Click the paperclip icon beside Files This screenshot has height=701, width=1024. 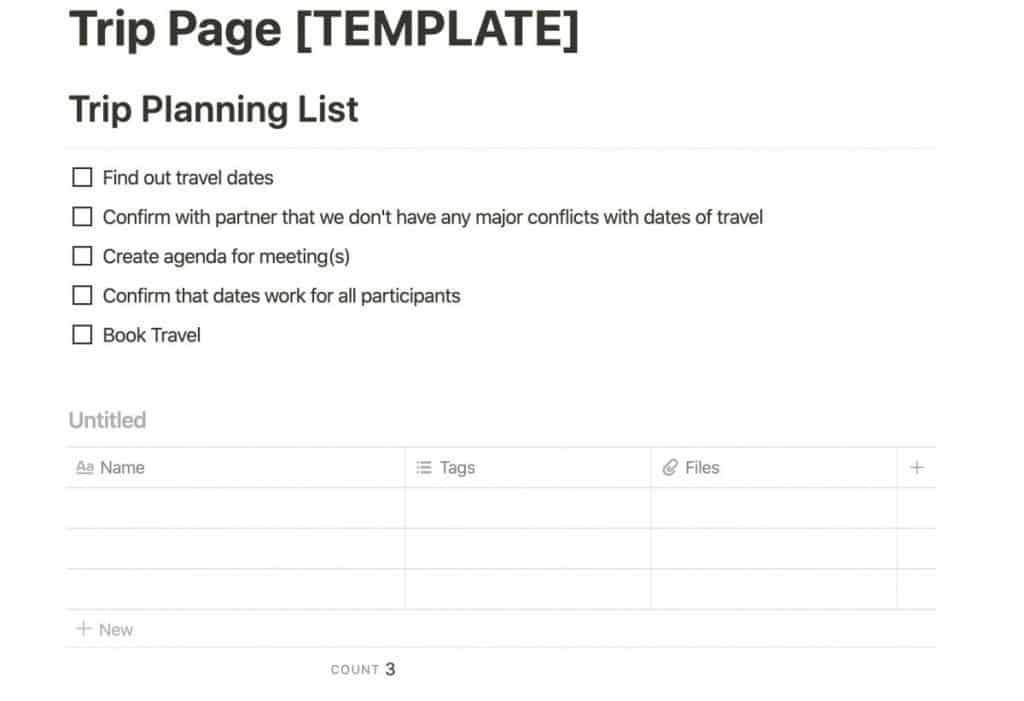(670, 467)
